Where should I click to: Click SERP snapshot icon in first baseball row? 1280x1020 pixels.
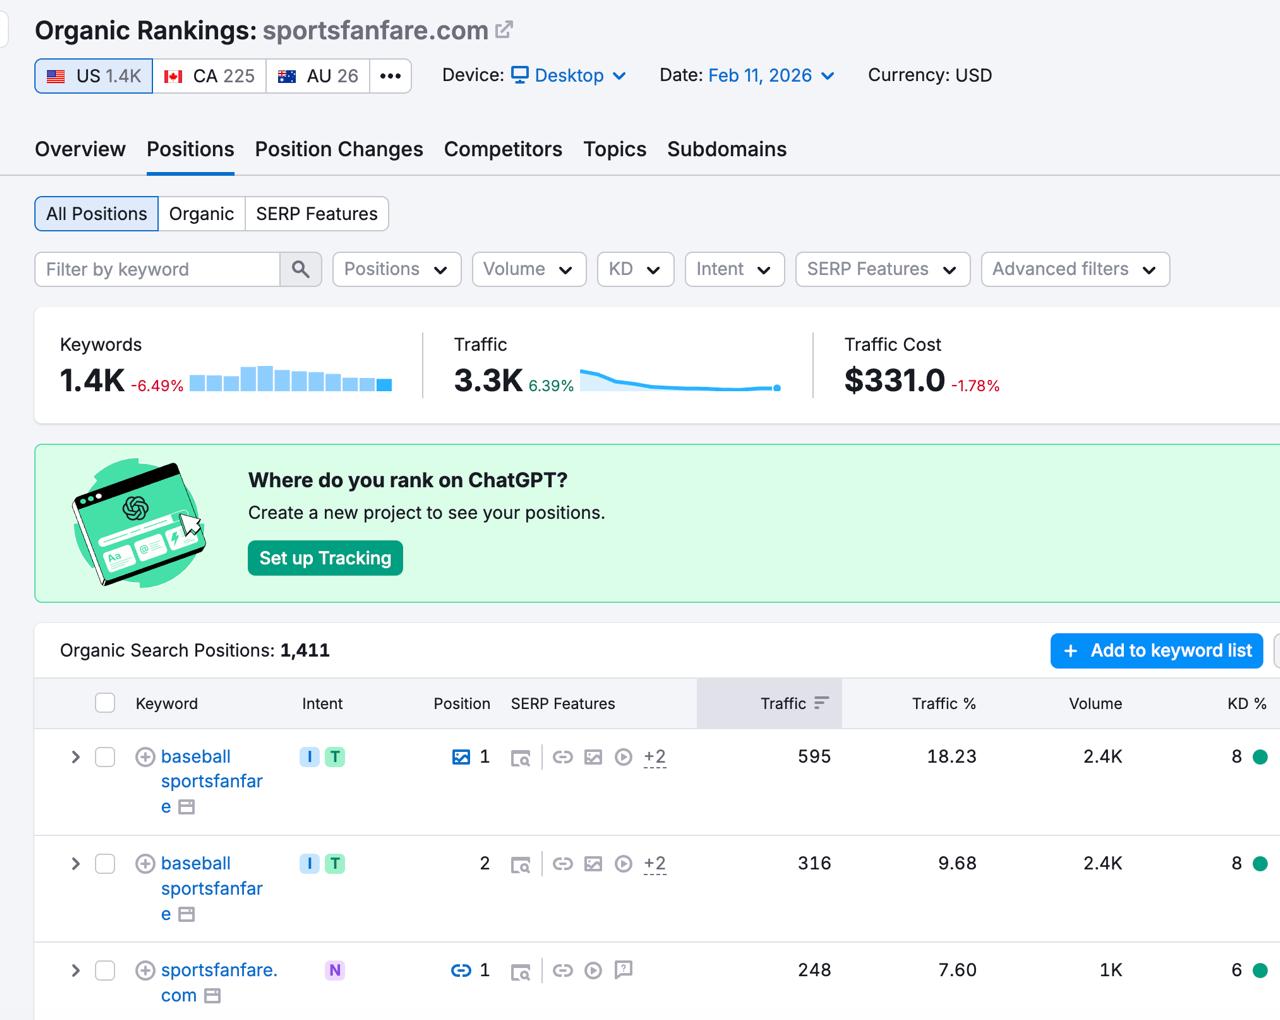pyautogui.click(x=520, y=758)
